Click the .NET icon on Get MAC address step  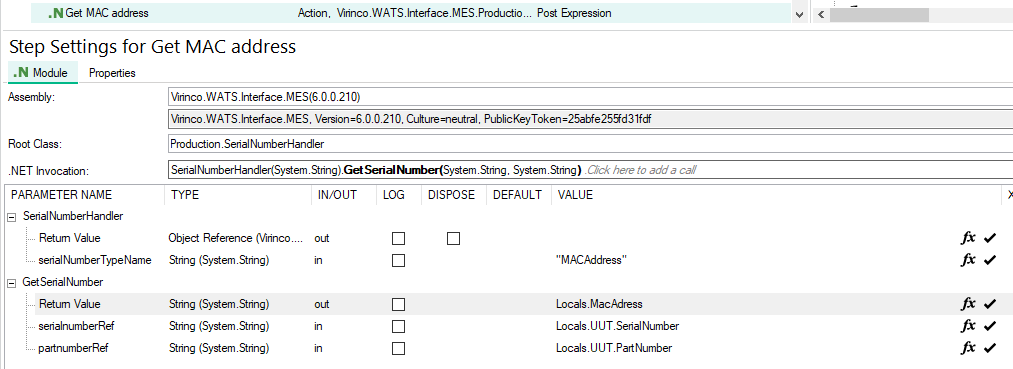click(x=56, y=13)
